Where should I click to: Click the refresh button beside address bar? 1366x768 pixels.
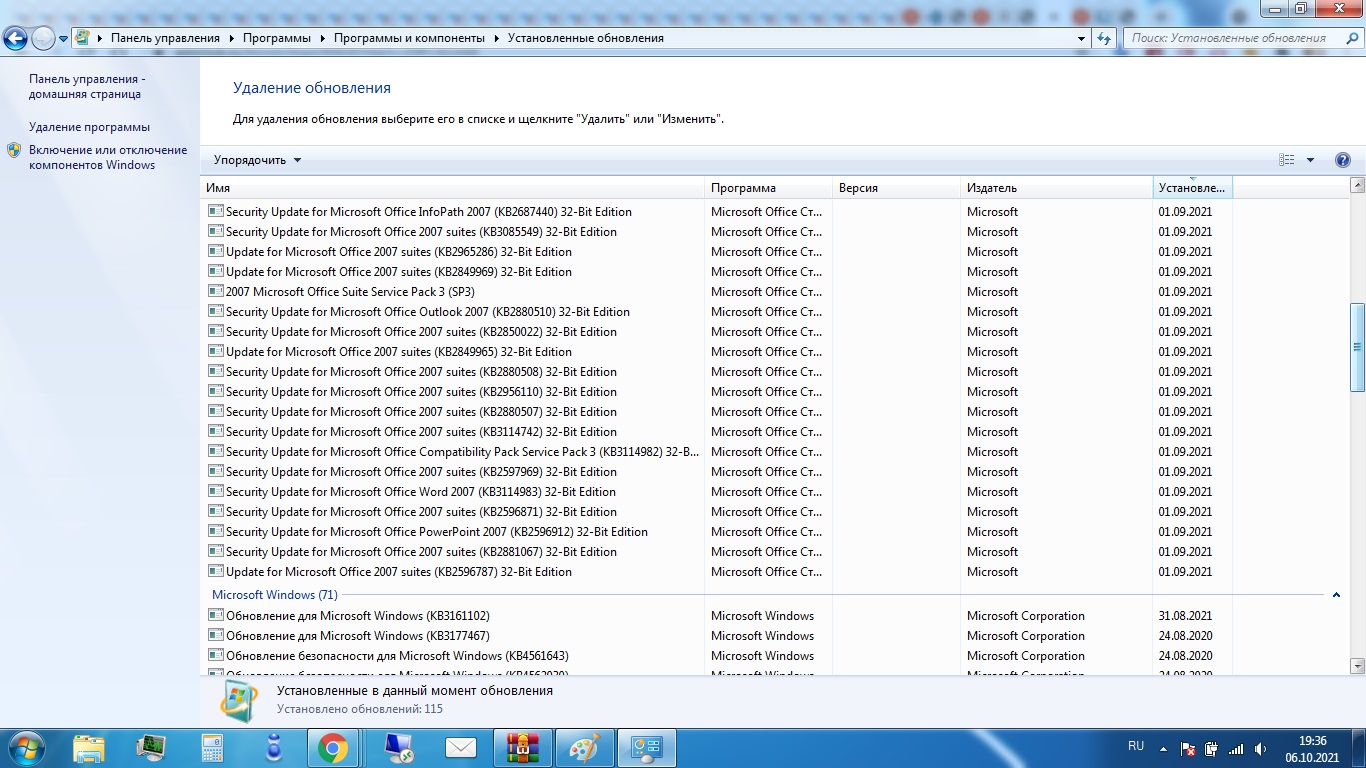[x=1104, y=38]
